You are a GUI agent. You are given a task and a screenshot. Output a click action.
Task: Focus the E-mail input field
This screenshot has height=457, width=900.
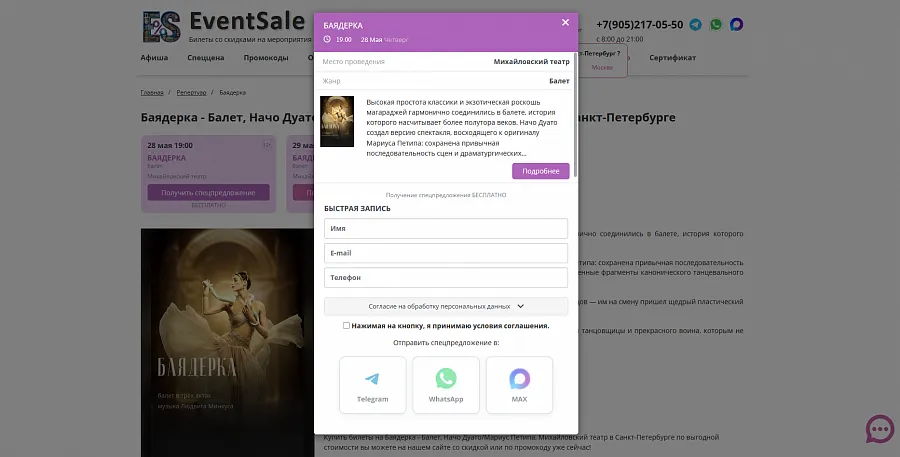pos(446,253)
